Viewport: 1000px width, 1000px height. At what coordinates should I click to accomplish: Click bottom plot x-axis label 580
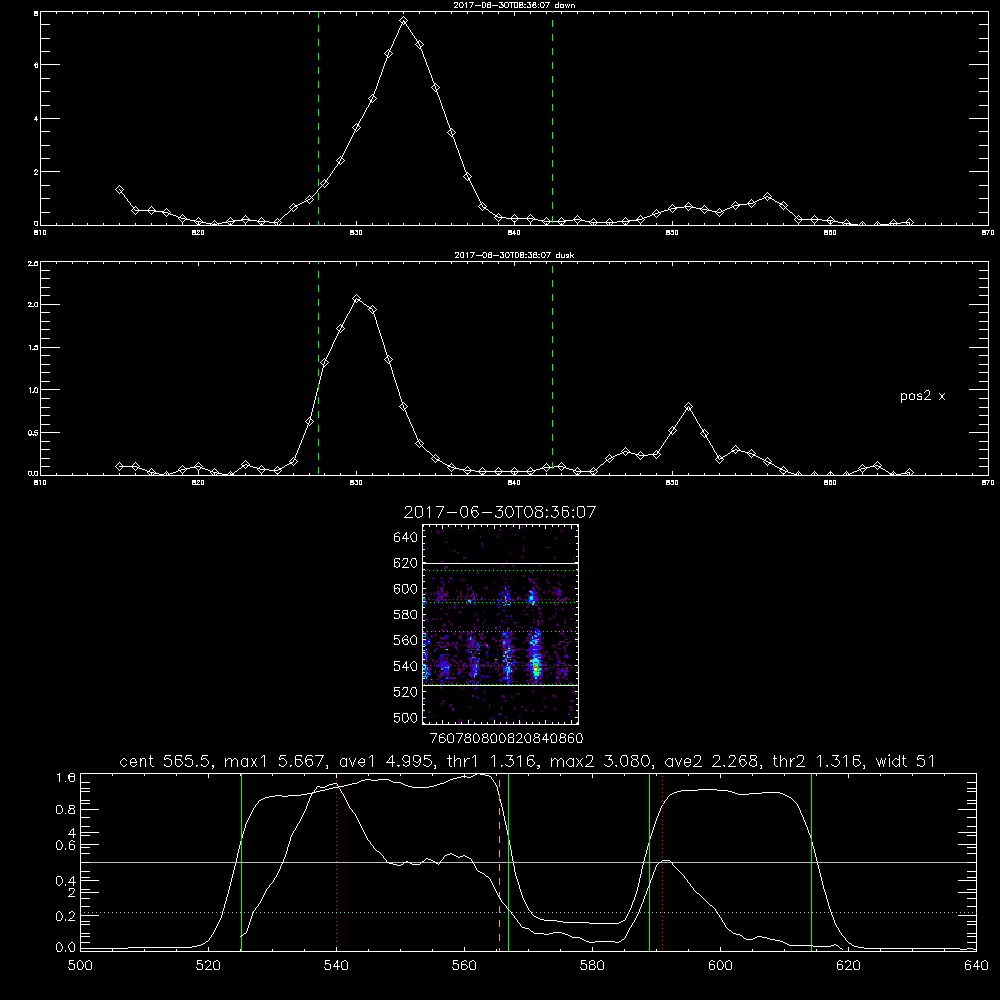(592, 966)
